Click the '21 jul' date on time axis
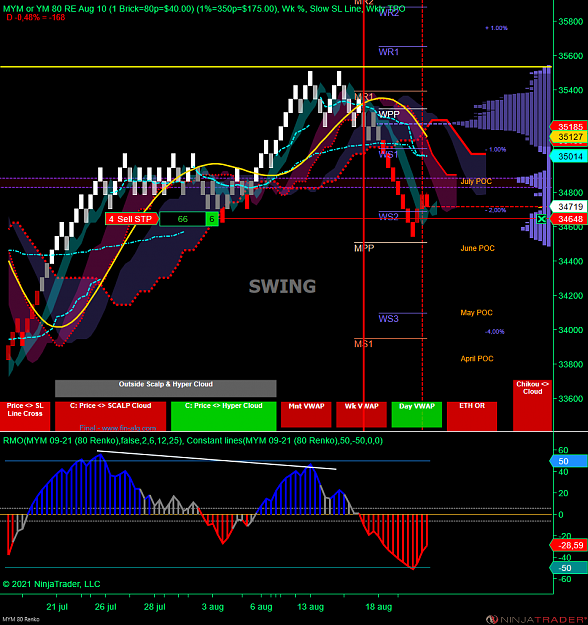 (x=57, y=607)
